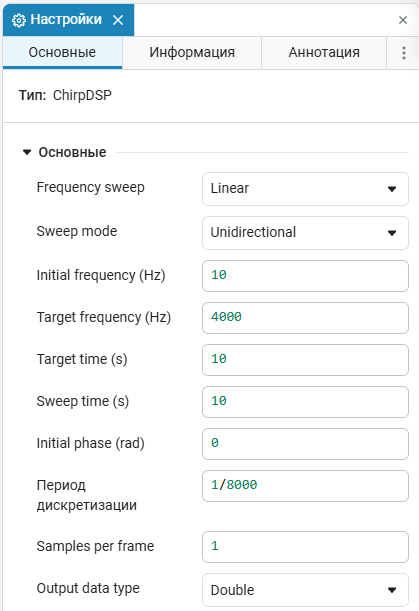Image resolution: width=419 pixels, height=611 pixels.
Task: Close the settings panel with the right-hand X
Action: 403,20
